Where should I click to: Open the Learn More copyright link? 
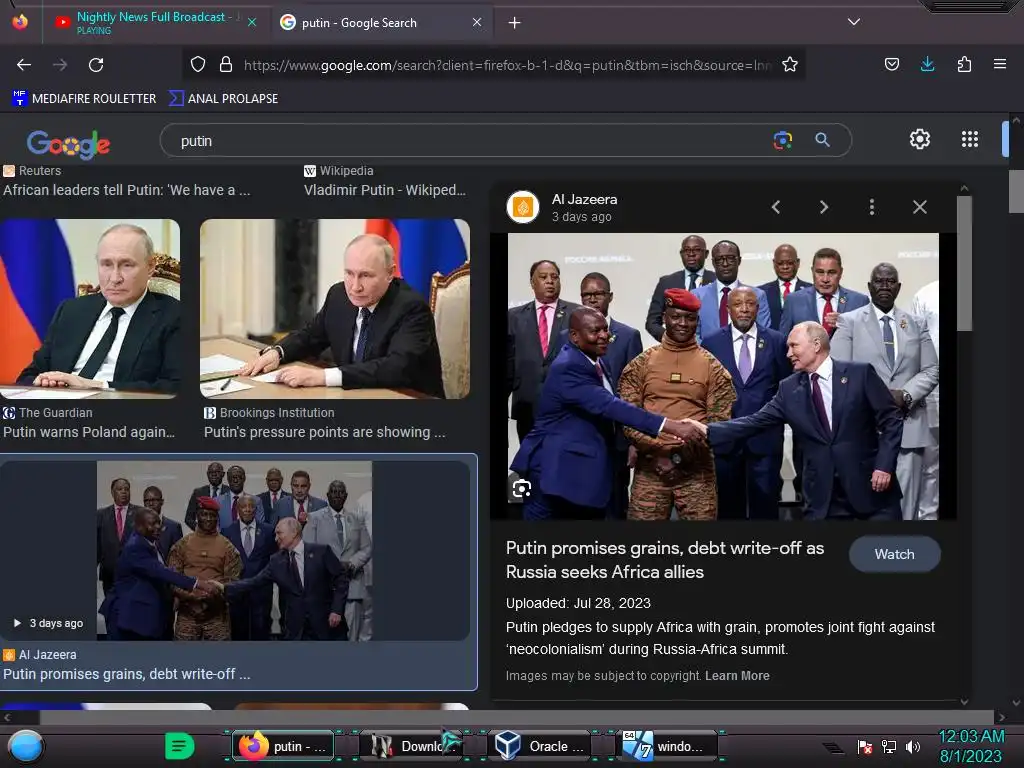click(x=737, y=676)
